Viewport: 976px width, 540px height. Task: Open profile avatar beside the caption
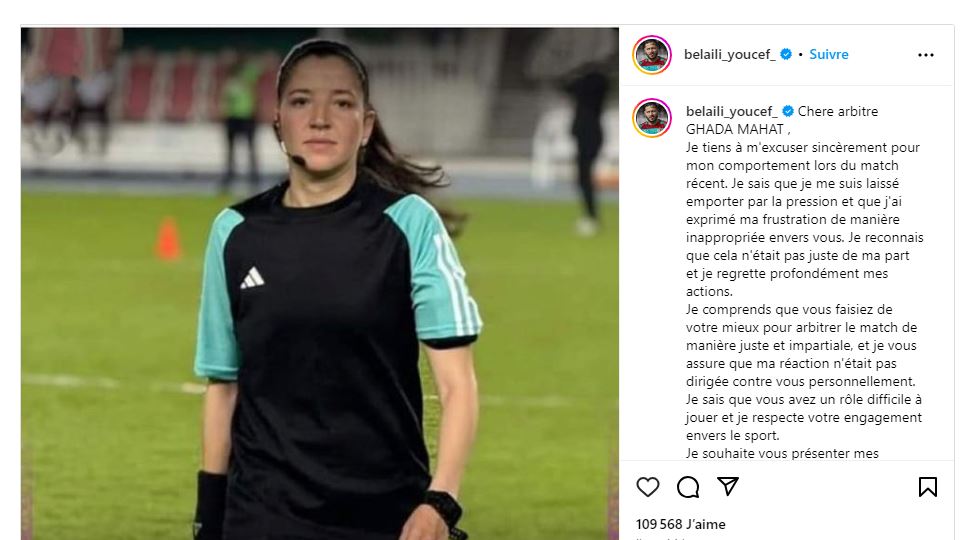pos(652,118)
